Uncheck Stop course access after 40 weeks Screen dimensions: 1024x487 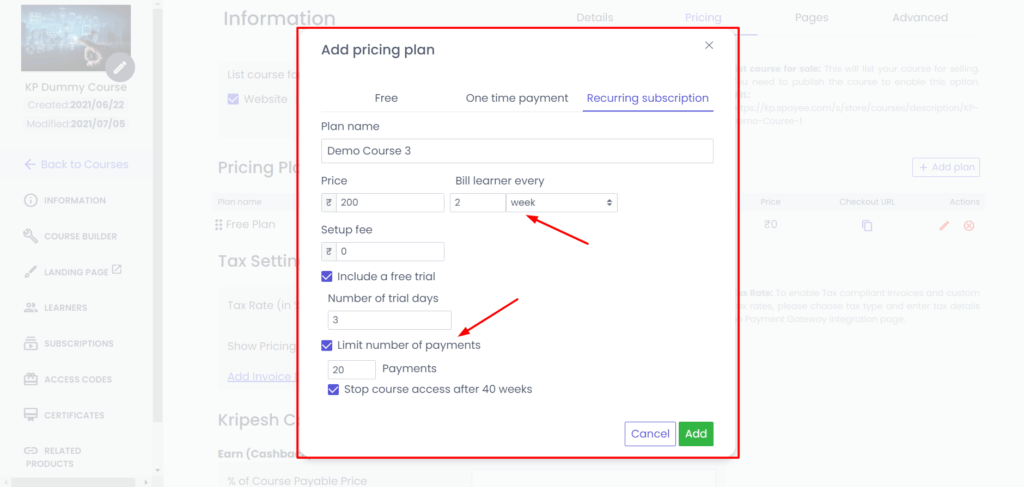coord(334,389)
